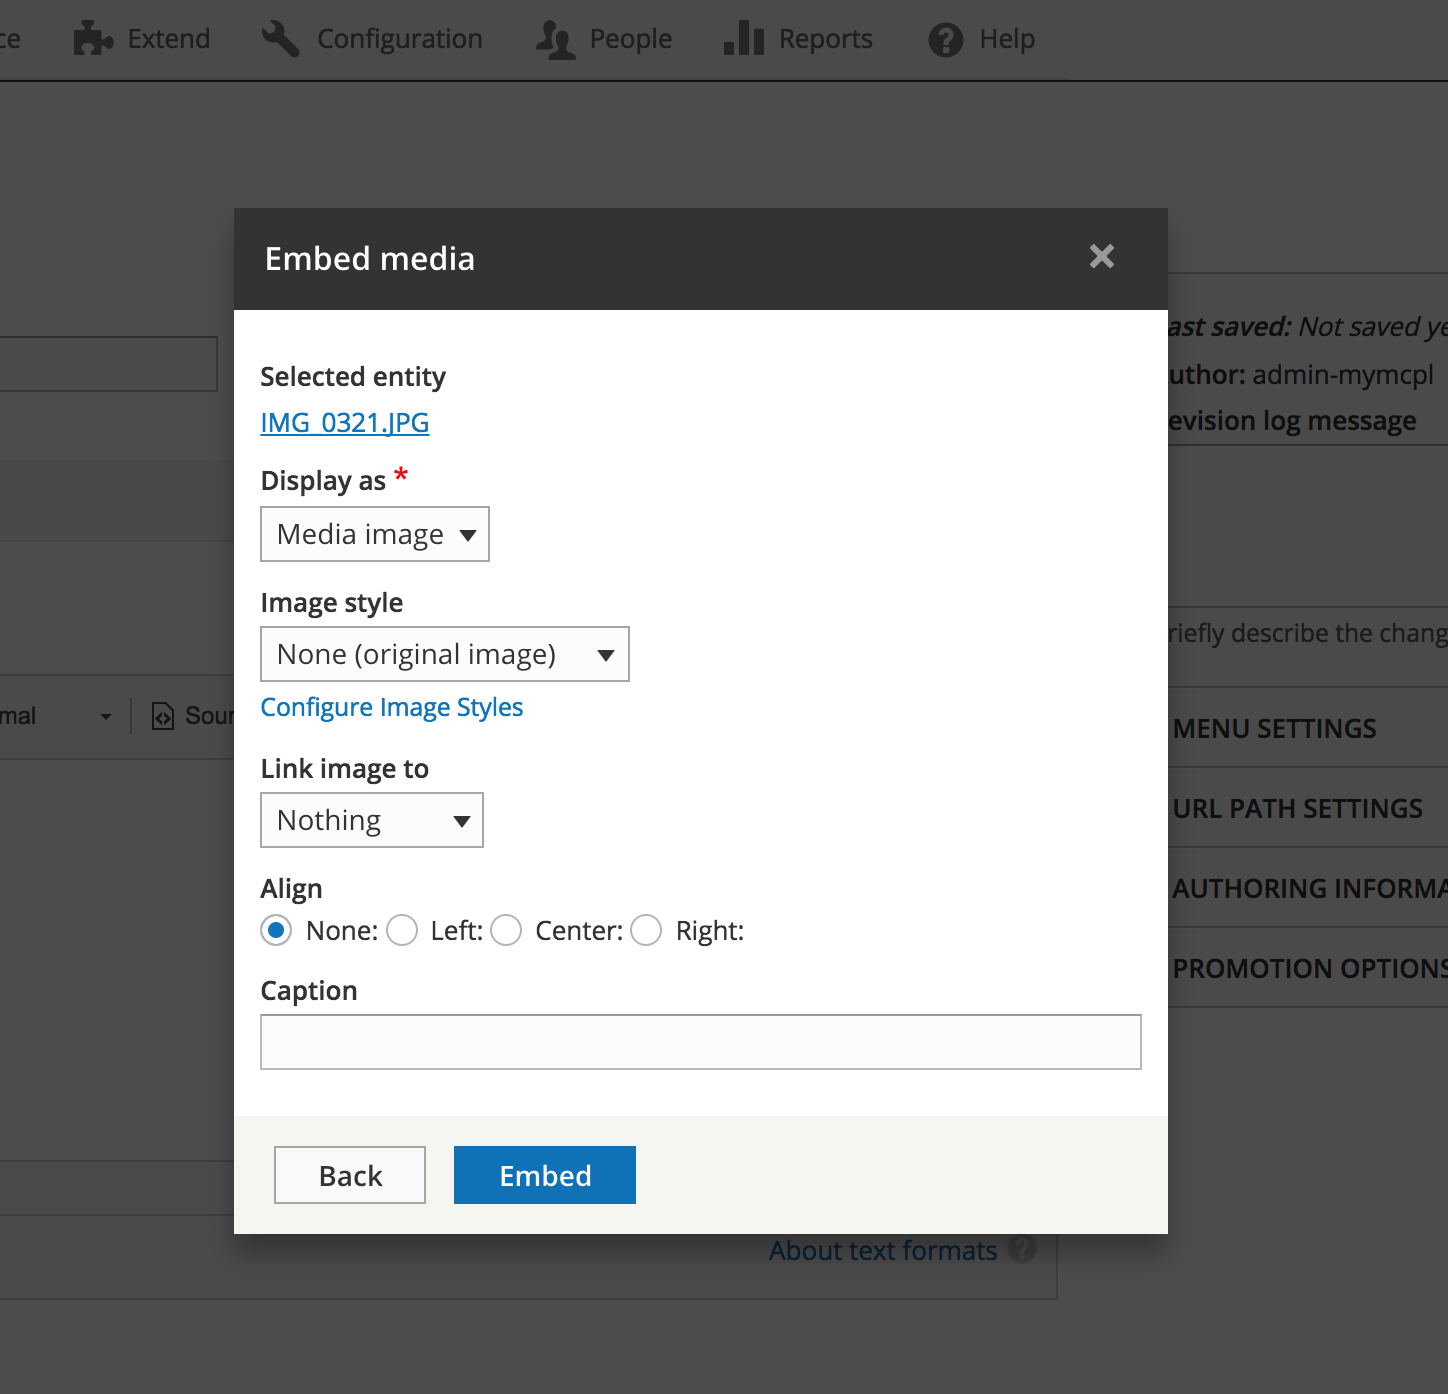Click inside the Caption text field

(x=700, y=1041)
